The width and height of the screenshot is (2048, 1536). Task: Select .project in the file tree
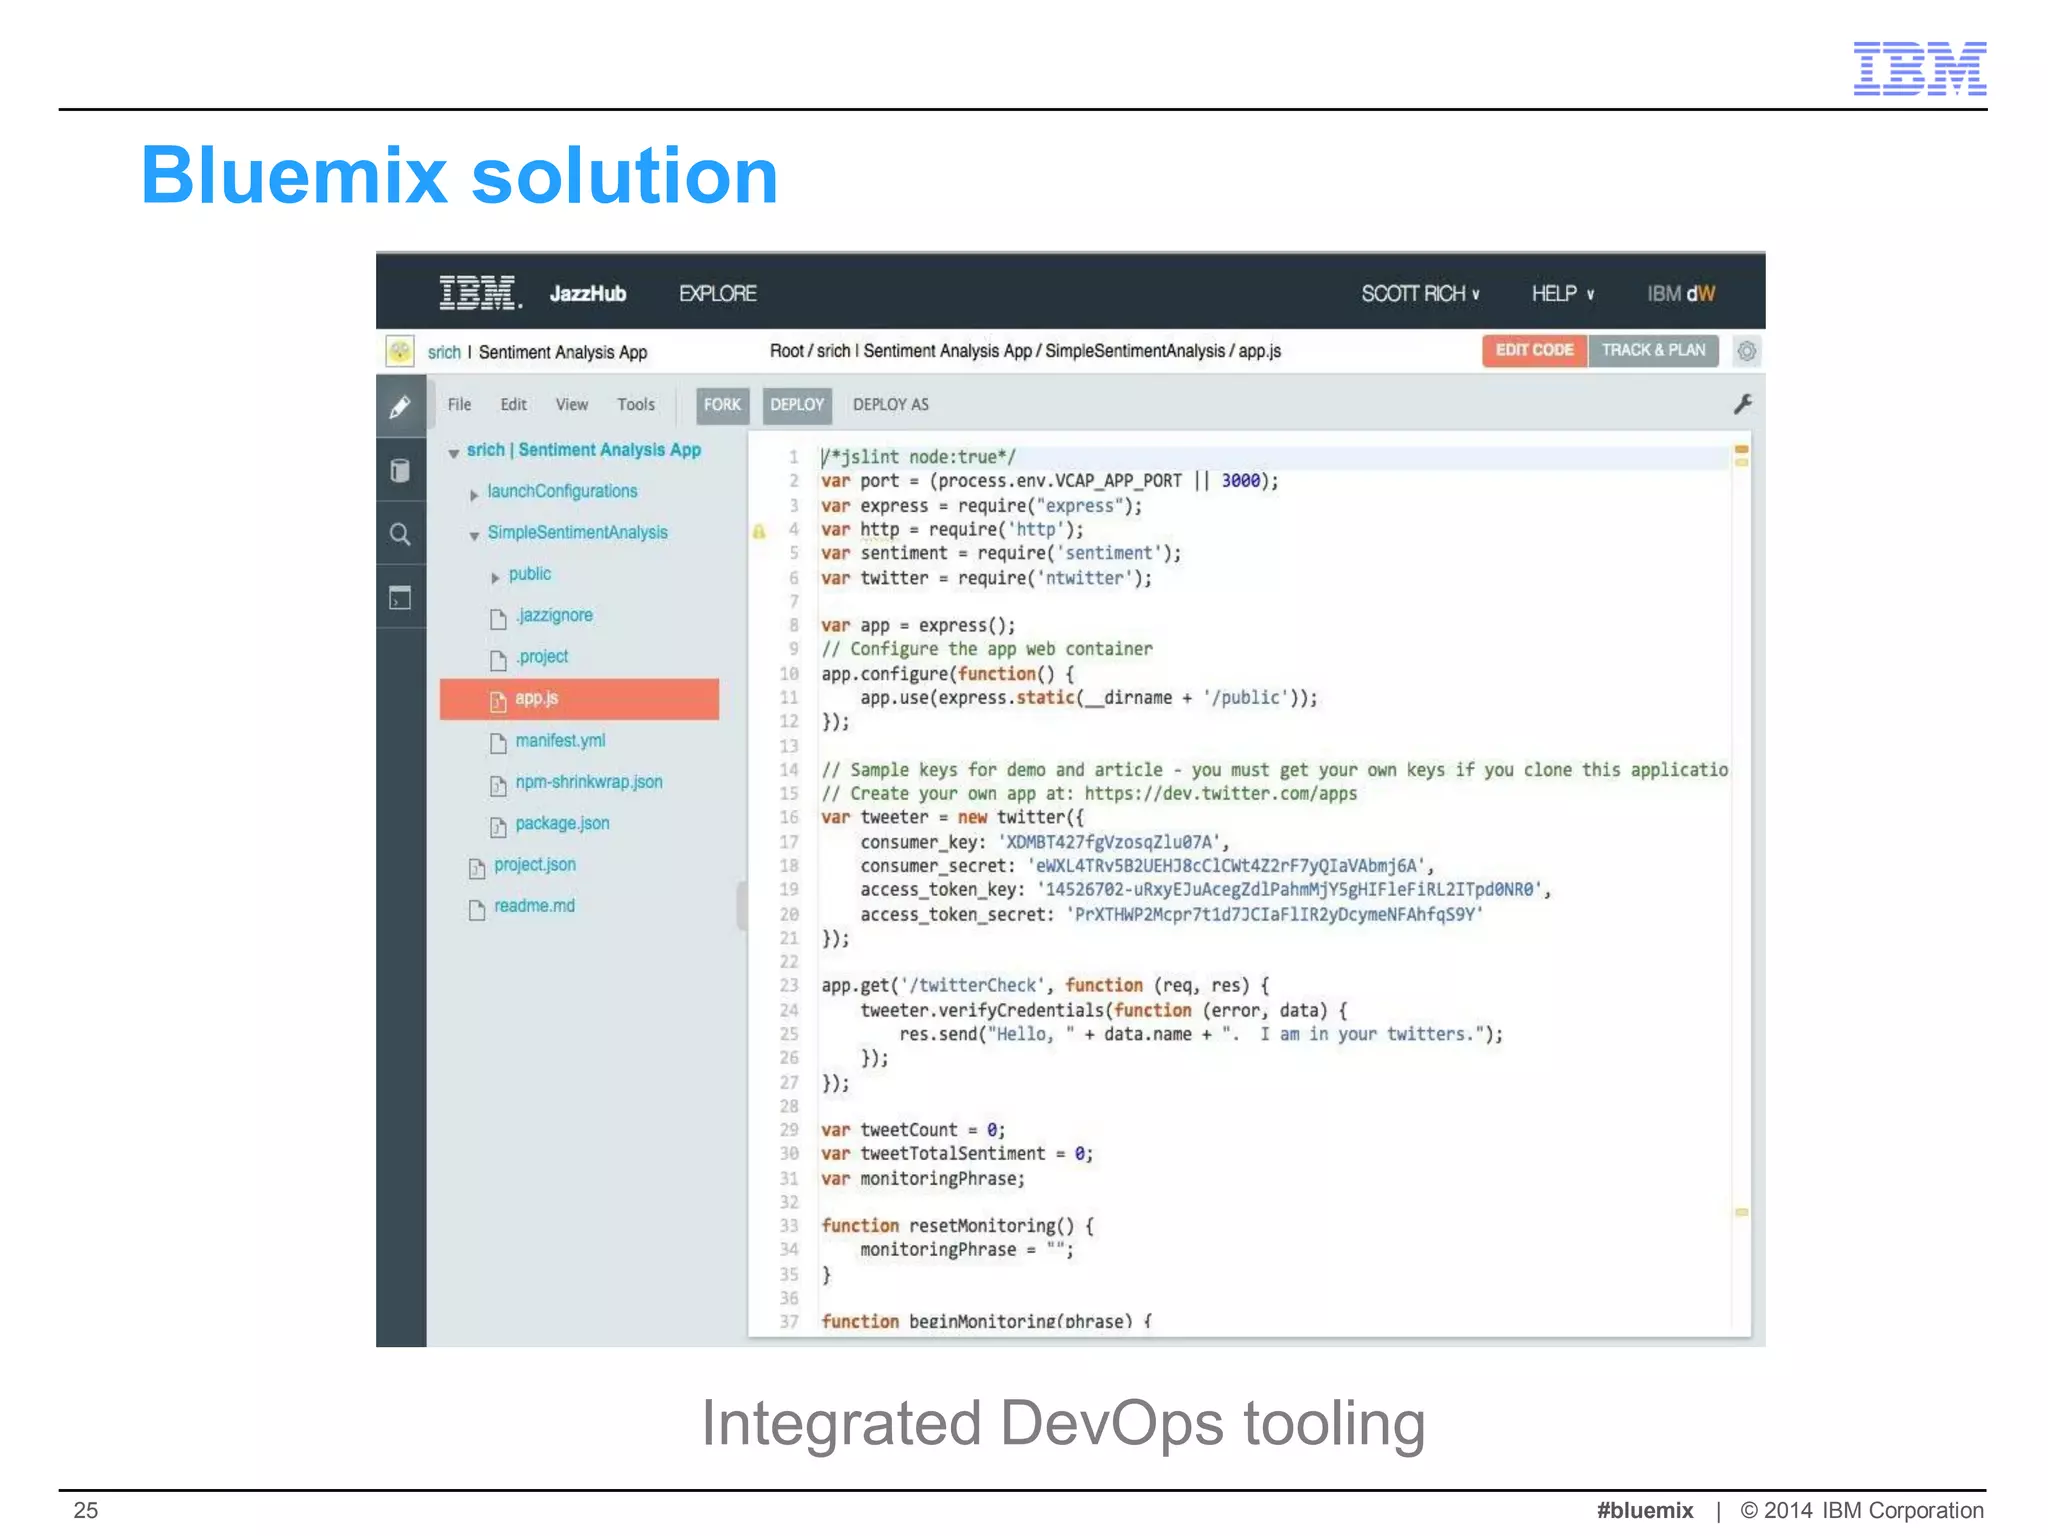click(542, 656)
